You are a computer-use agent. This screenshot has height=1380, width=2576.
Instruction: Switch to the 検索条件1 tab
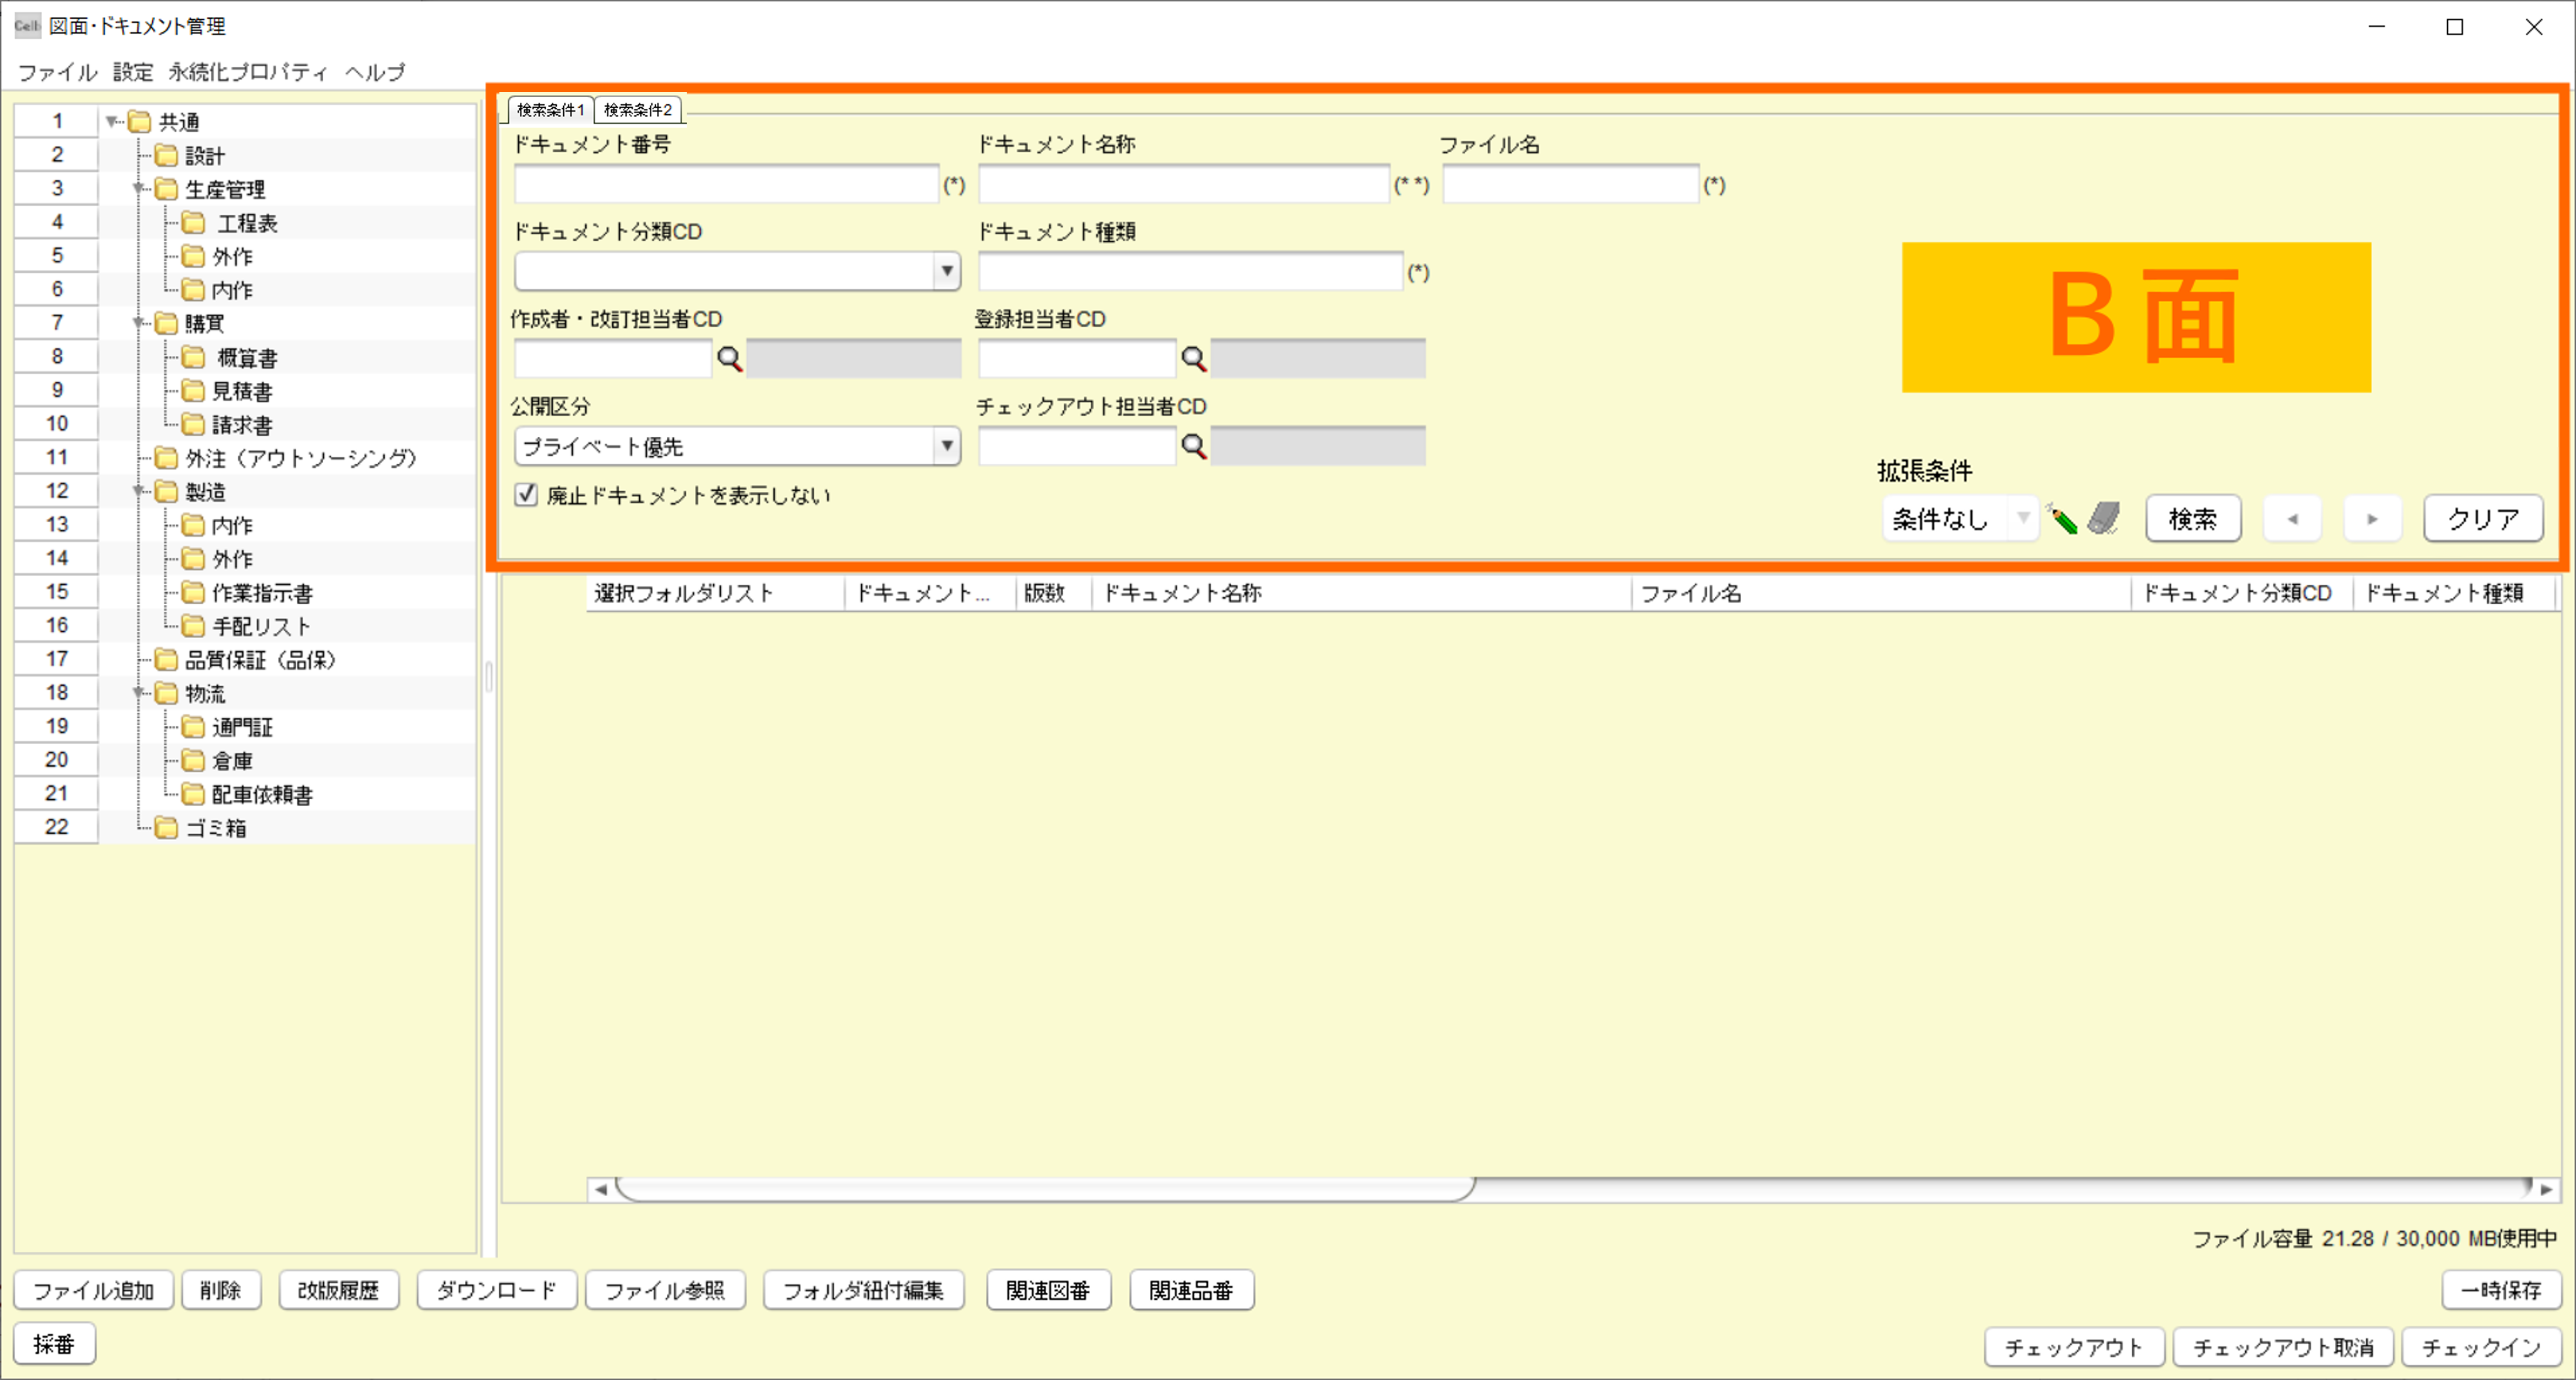click(550, 110)
